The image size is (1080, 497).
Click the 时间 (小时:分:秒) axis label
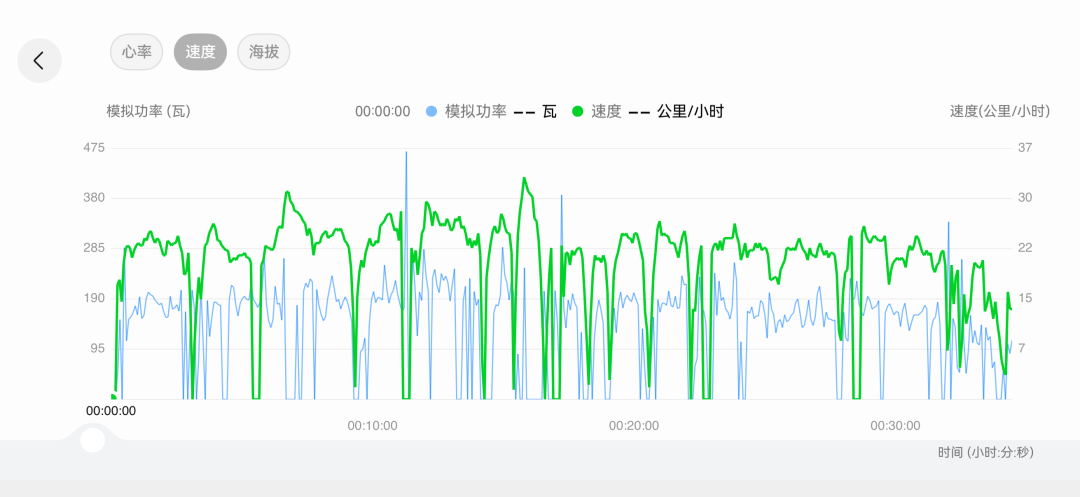[986, 452]
